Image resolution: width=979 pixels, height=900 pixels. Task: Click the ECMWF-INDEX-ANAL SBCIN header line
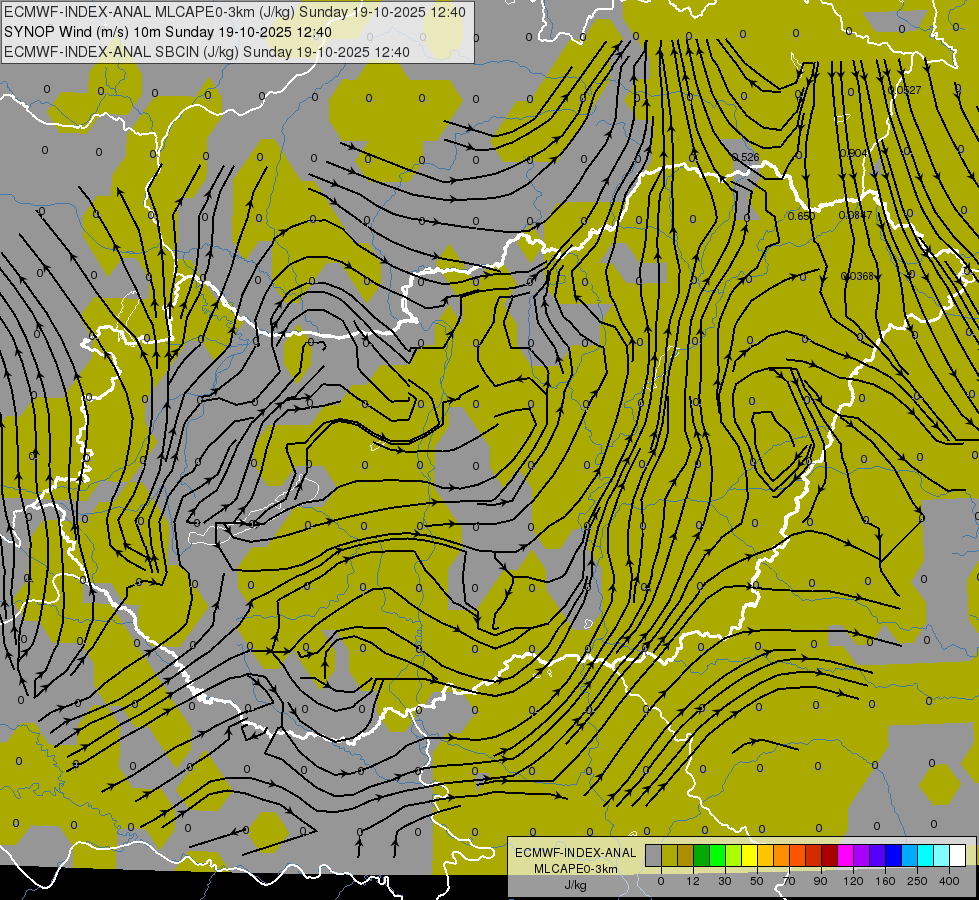coord(207,52)
